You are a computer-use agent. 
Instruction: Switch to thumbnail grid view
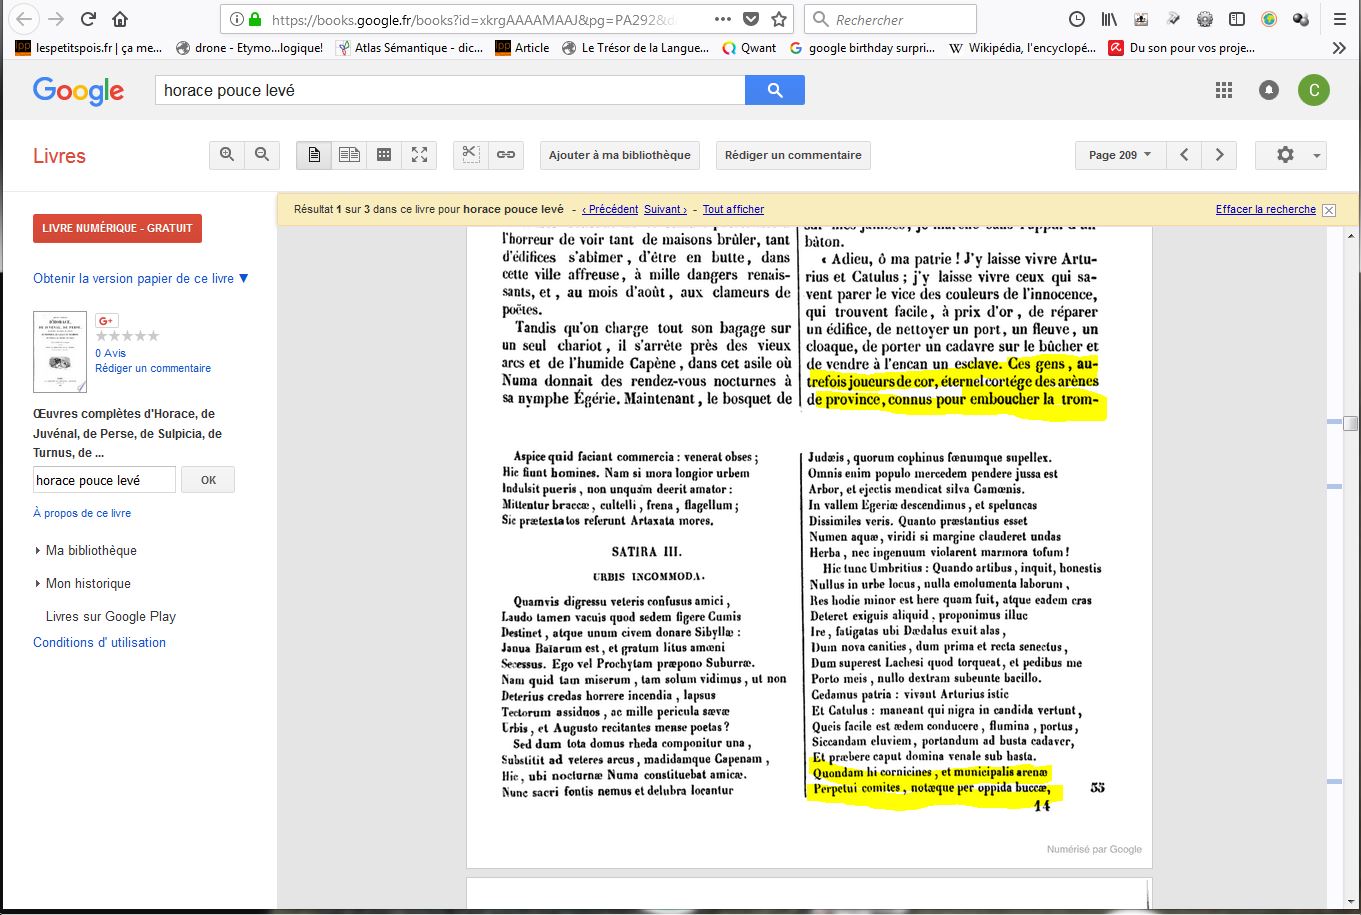click(384, 155)
